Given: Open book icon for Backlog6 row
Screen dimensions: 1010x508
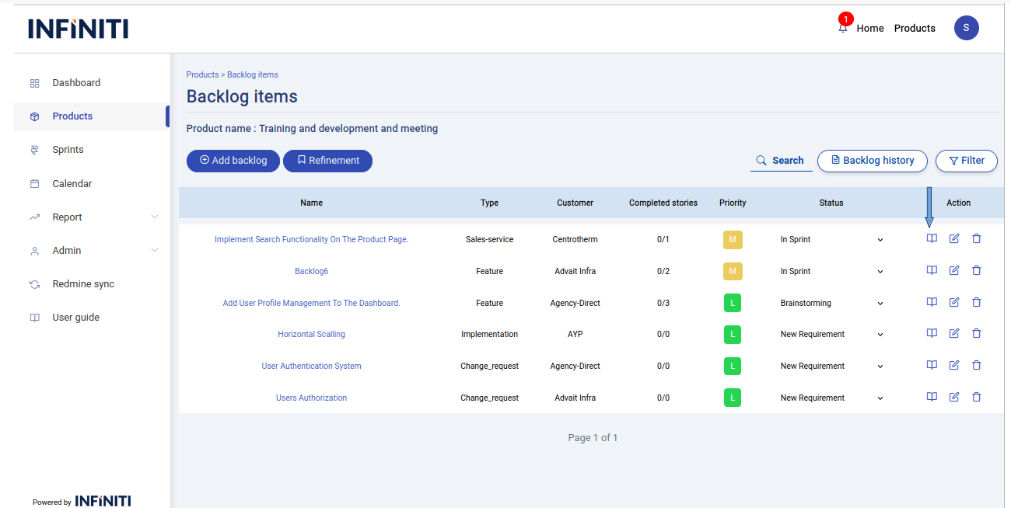Looking at the screenshot, I should [x=931, y=270].
